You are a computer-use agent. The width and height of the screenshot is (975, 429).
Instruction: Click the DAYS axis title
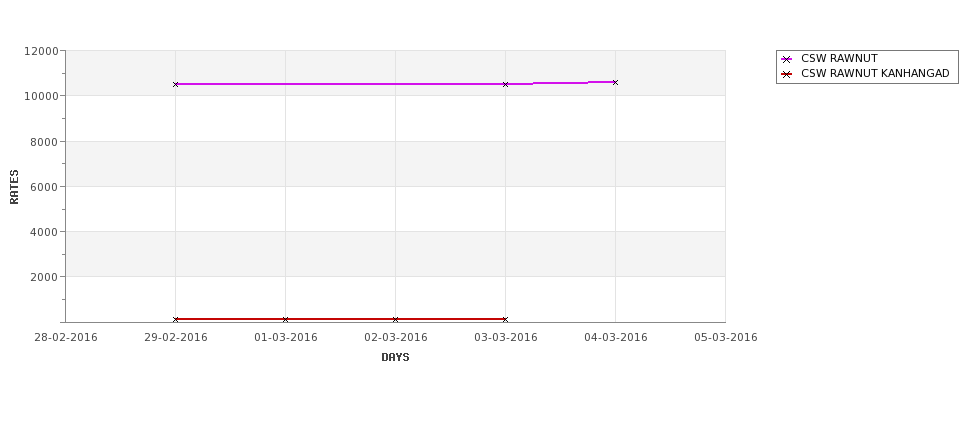[x=395, y=357]
